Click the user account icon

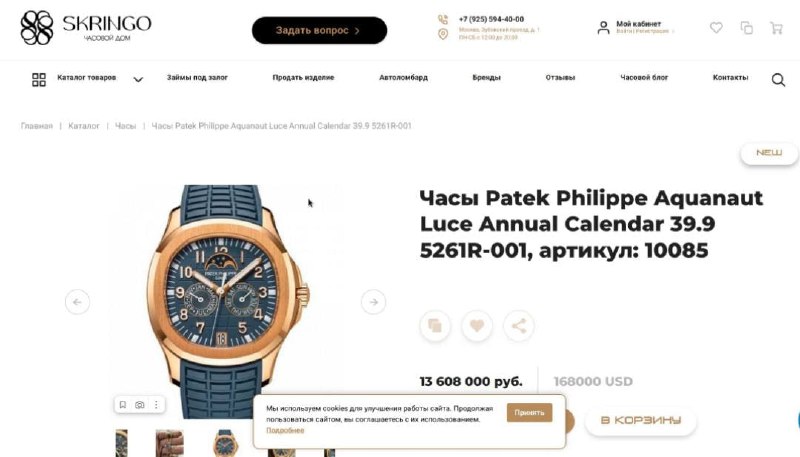pos(603,28)
